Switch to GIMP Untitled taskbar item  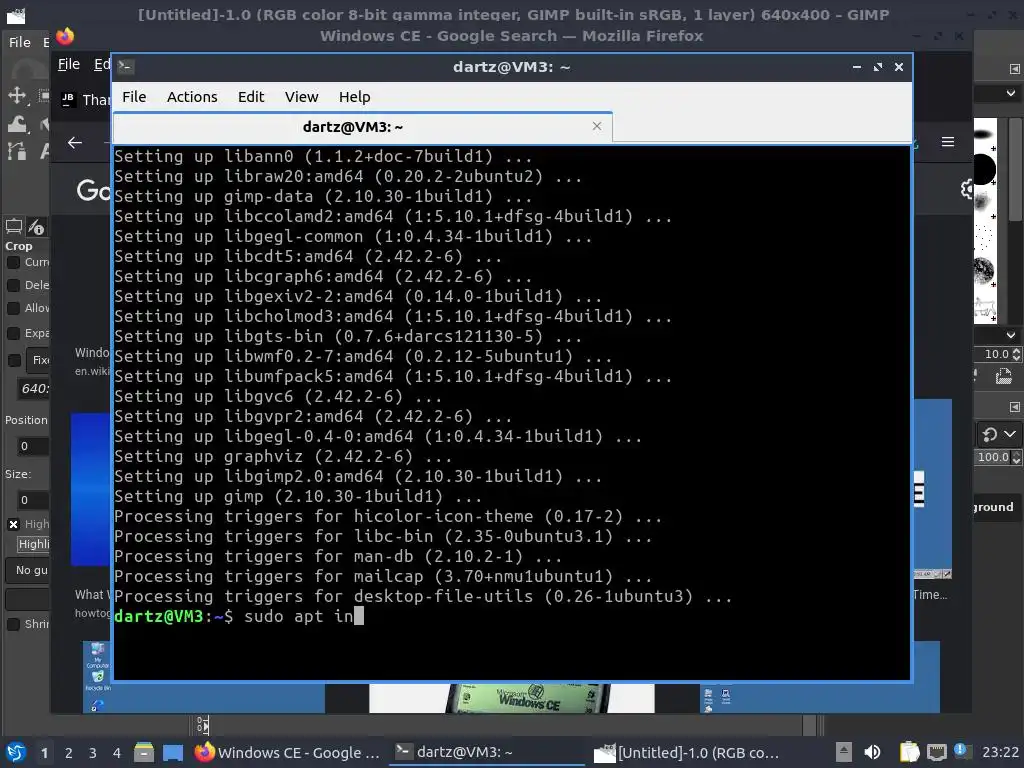point(686,752)
